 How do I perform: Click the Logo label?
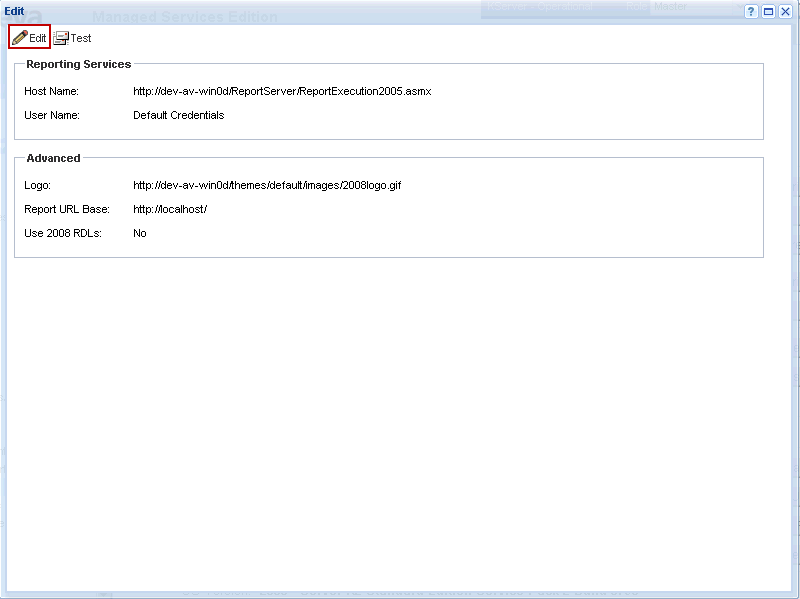click(37, 185)
